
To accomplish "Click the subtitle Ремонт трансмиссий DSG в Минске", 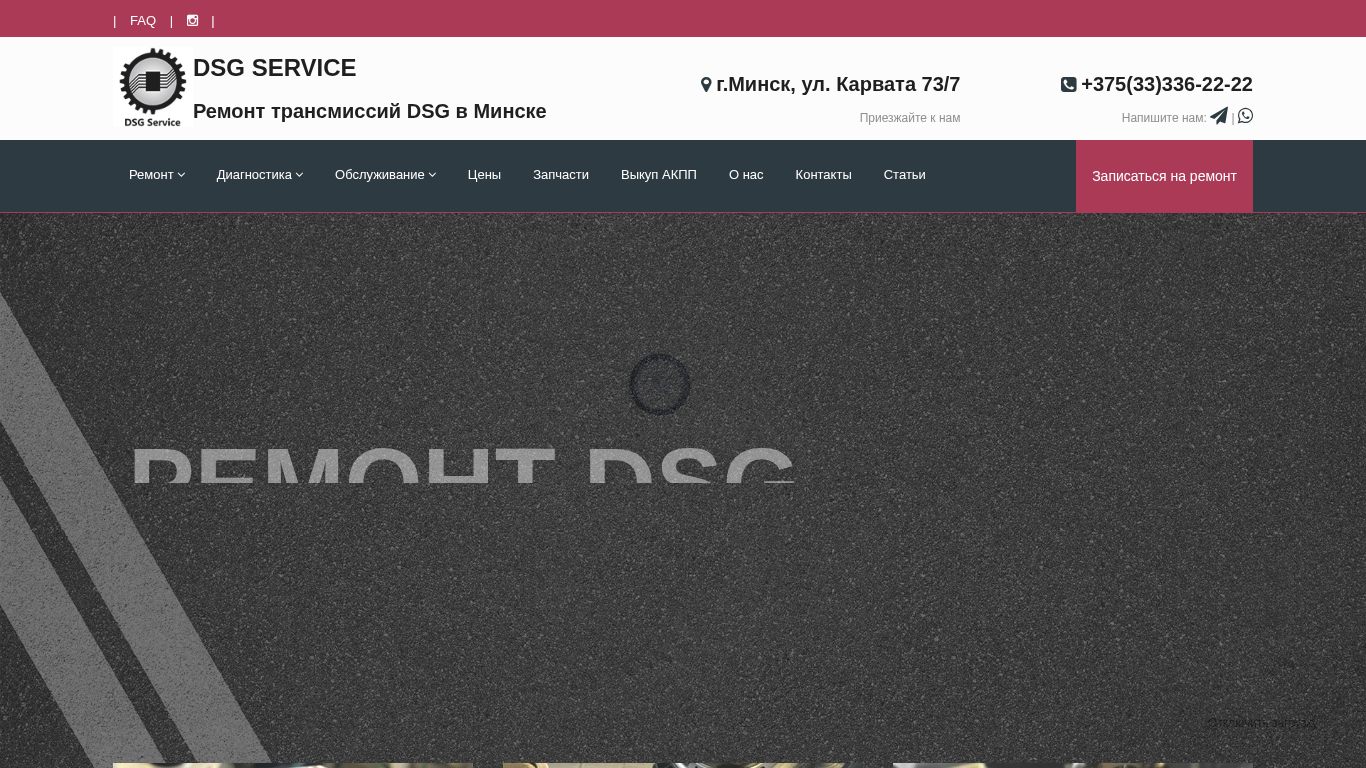I will pyautogui.click(x=370, y=111).
